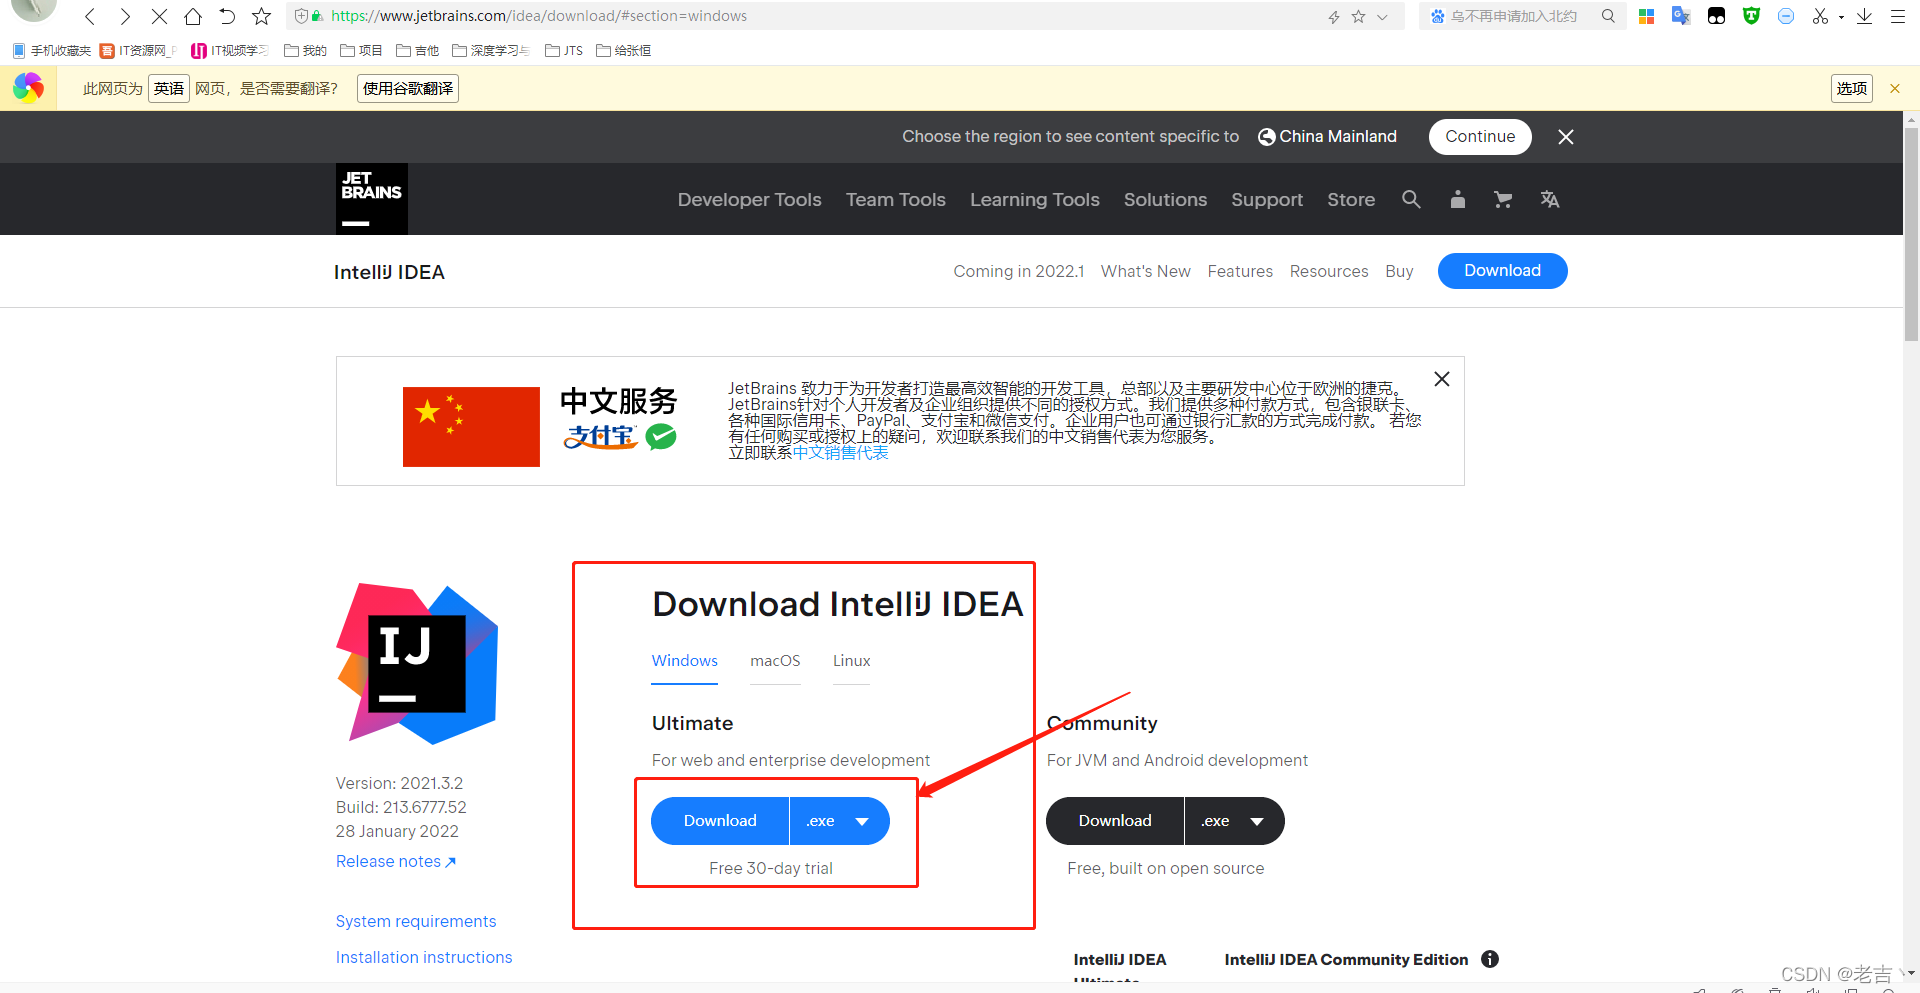Viewport: 1920px width, 993px height.
Task: Open the 吉他 bookmarks folder
Action: (417, 50)
